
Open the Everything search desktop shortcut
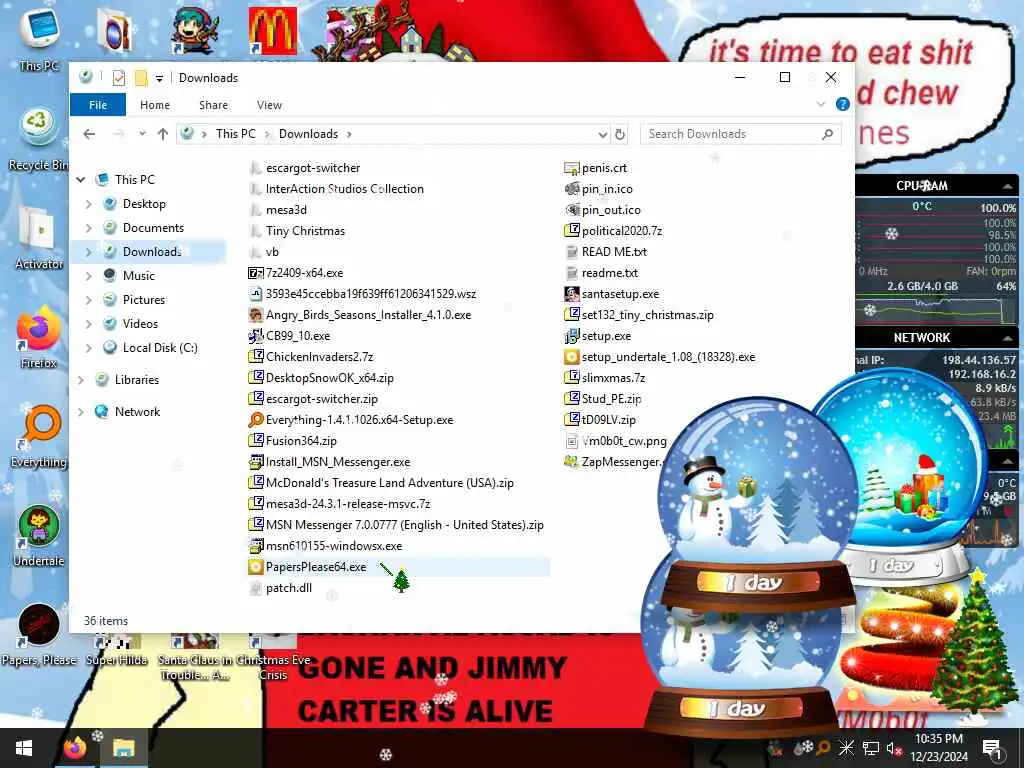tap(39, 436)
